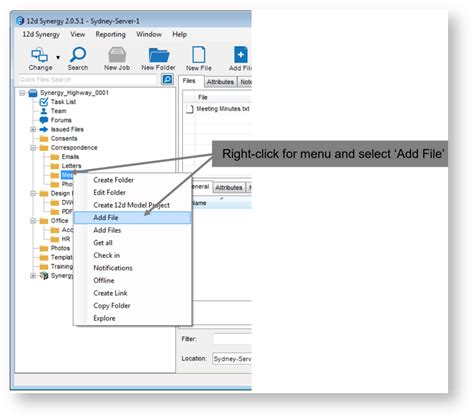Select the Photos folder
Viewport: 474px width, 419px height.
(x=60, y=248)
